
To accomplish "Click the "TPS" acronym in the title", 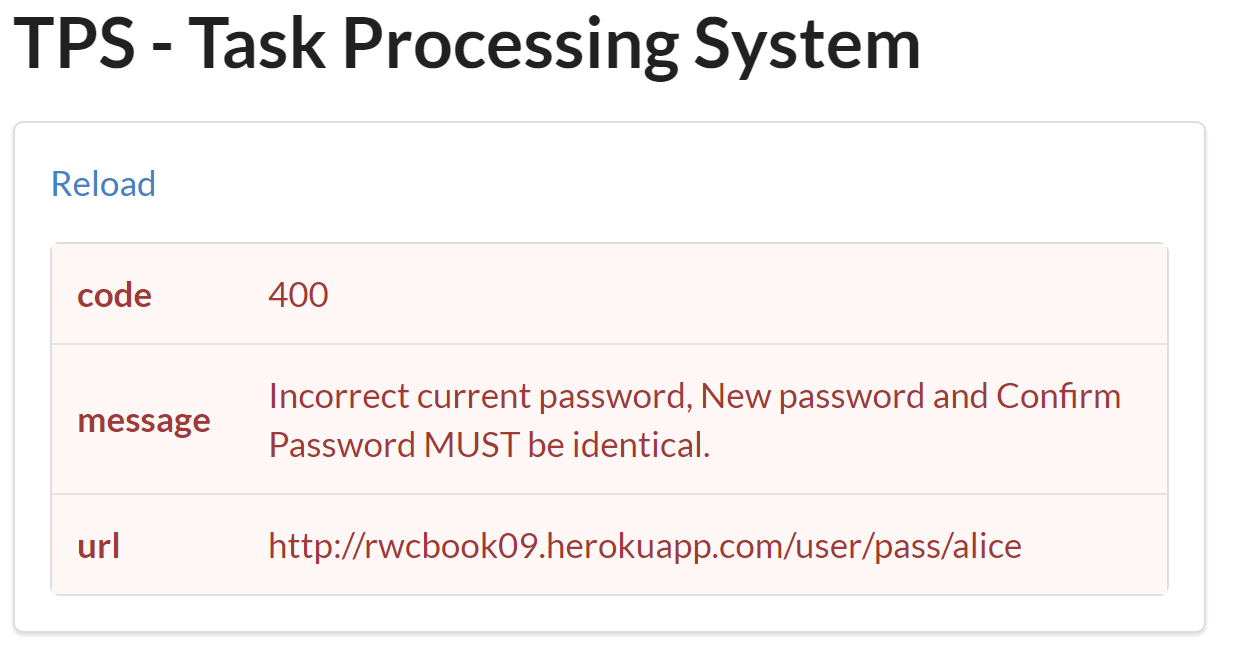I will tap(76, 42).
